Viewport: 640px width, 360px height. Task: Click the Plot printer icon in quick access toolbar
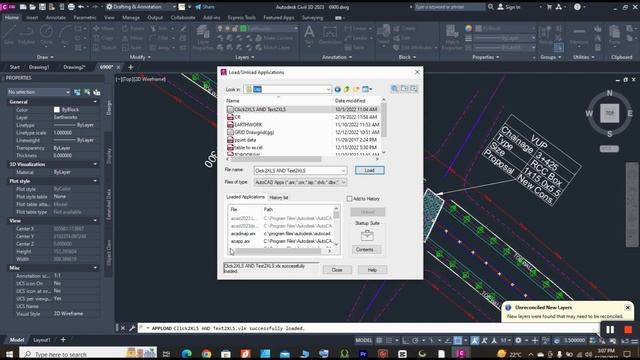point(71,7)
